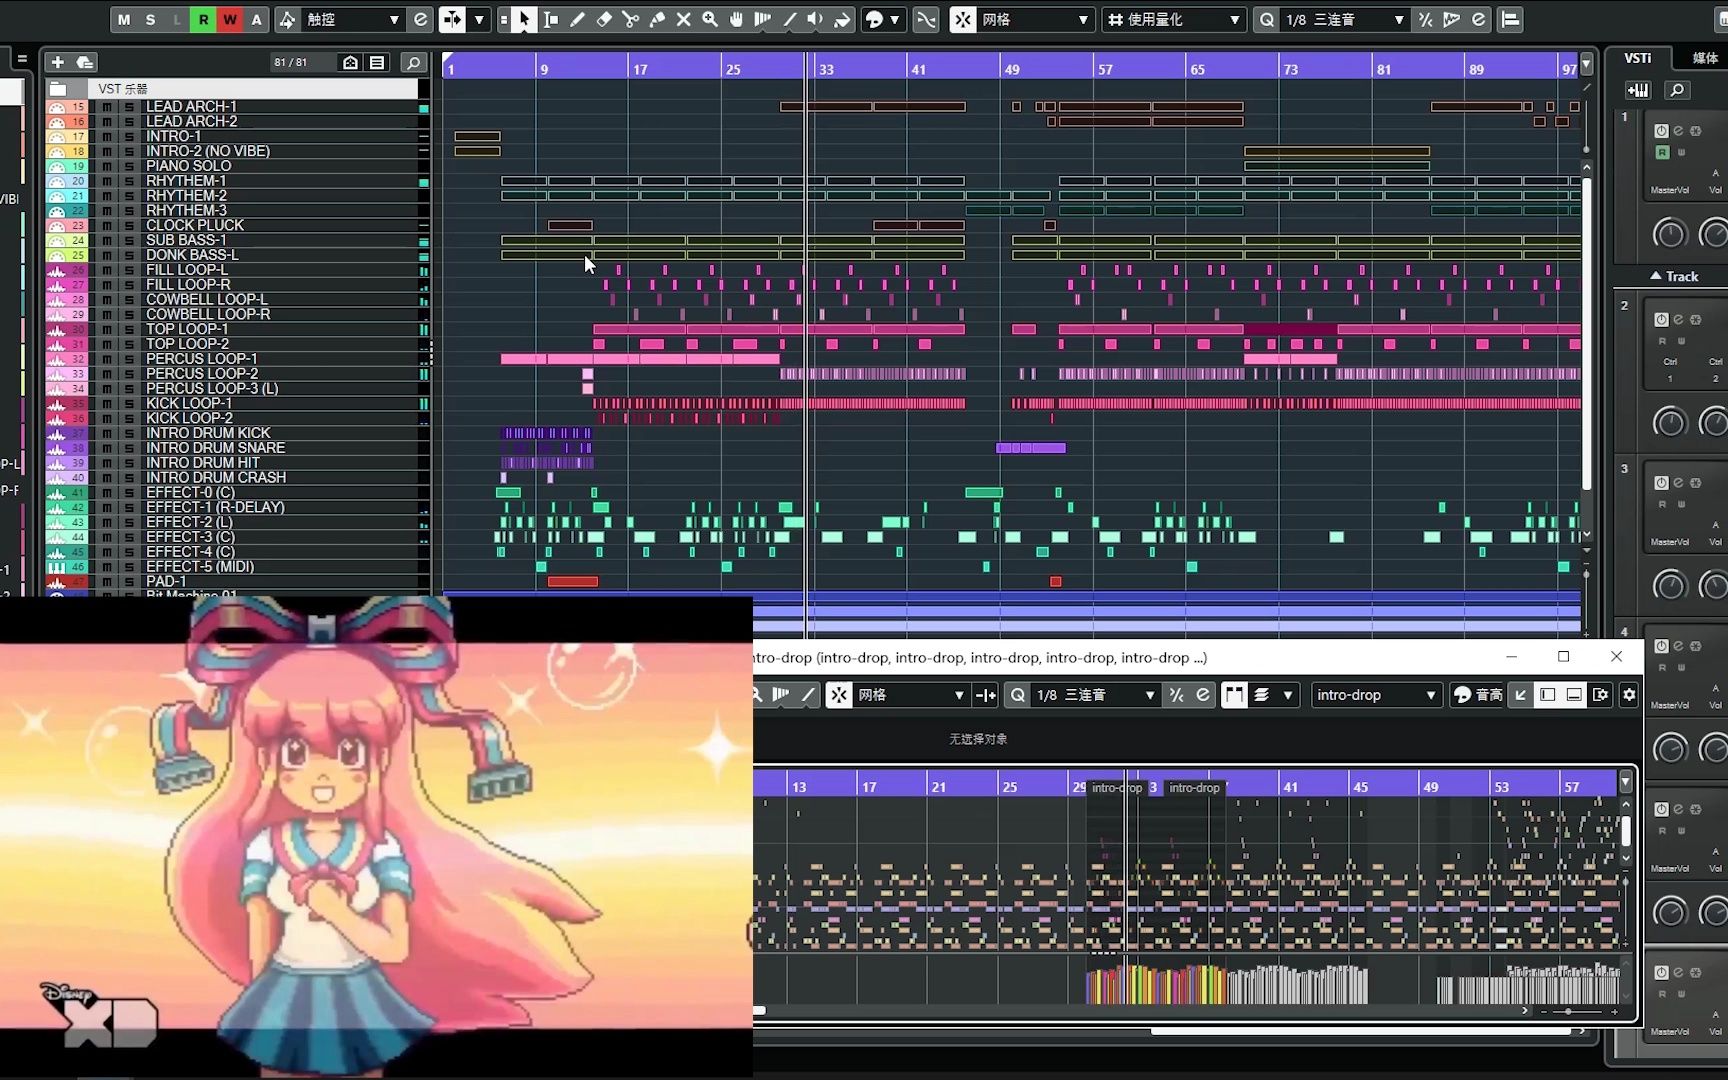Open the track presets cloud button

point(85,62)
